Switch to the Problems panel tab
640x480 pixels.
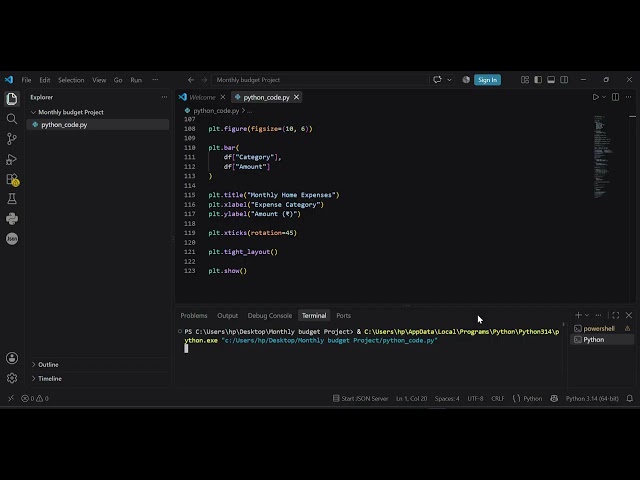click(194, 316)
